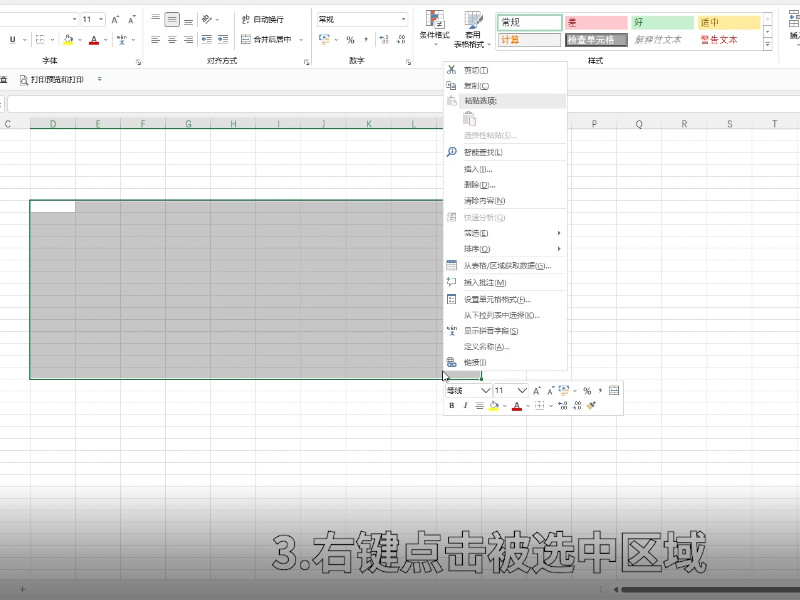Open the 排序 submenu in the context menu
Screen dimensions: 800x600
[505, 249]
